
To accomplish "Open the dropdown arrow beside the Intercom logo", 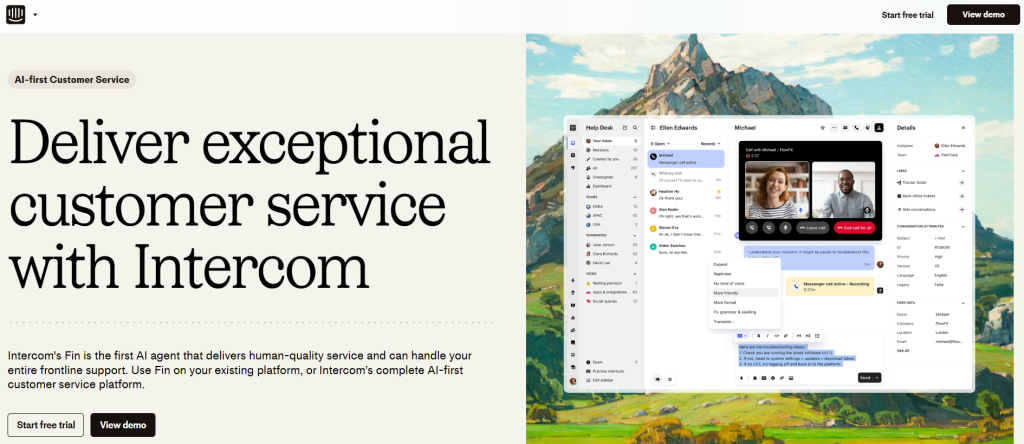I will click(35, 14).
